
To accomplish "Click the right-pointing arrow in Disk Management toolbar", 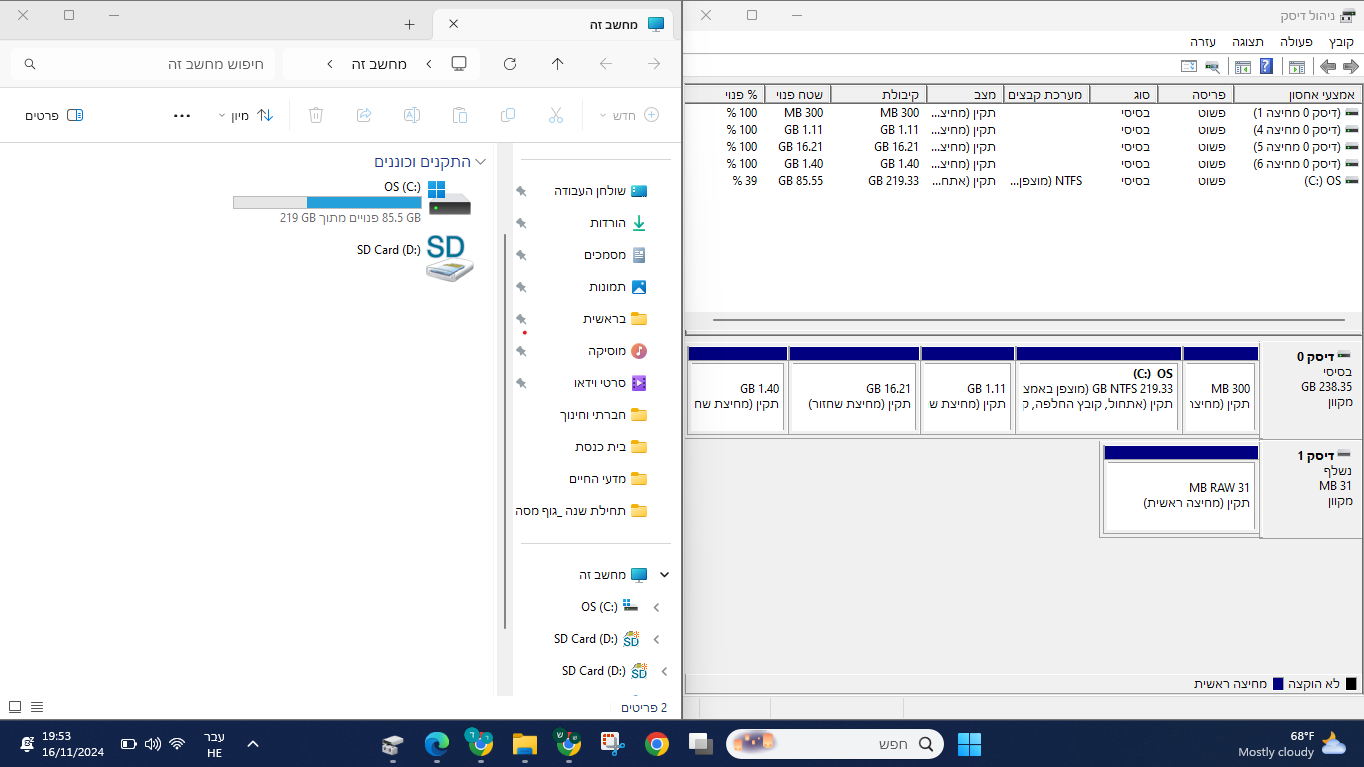I will click(x=1349, y=66).
